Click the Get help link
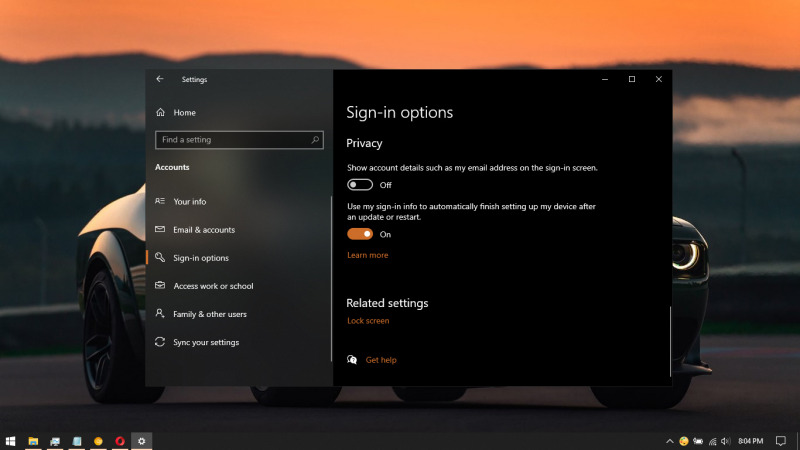Screen dimensions: 800x450 381,360
